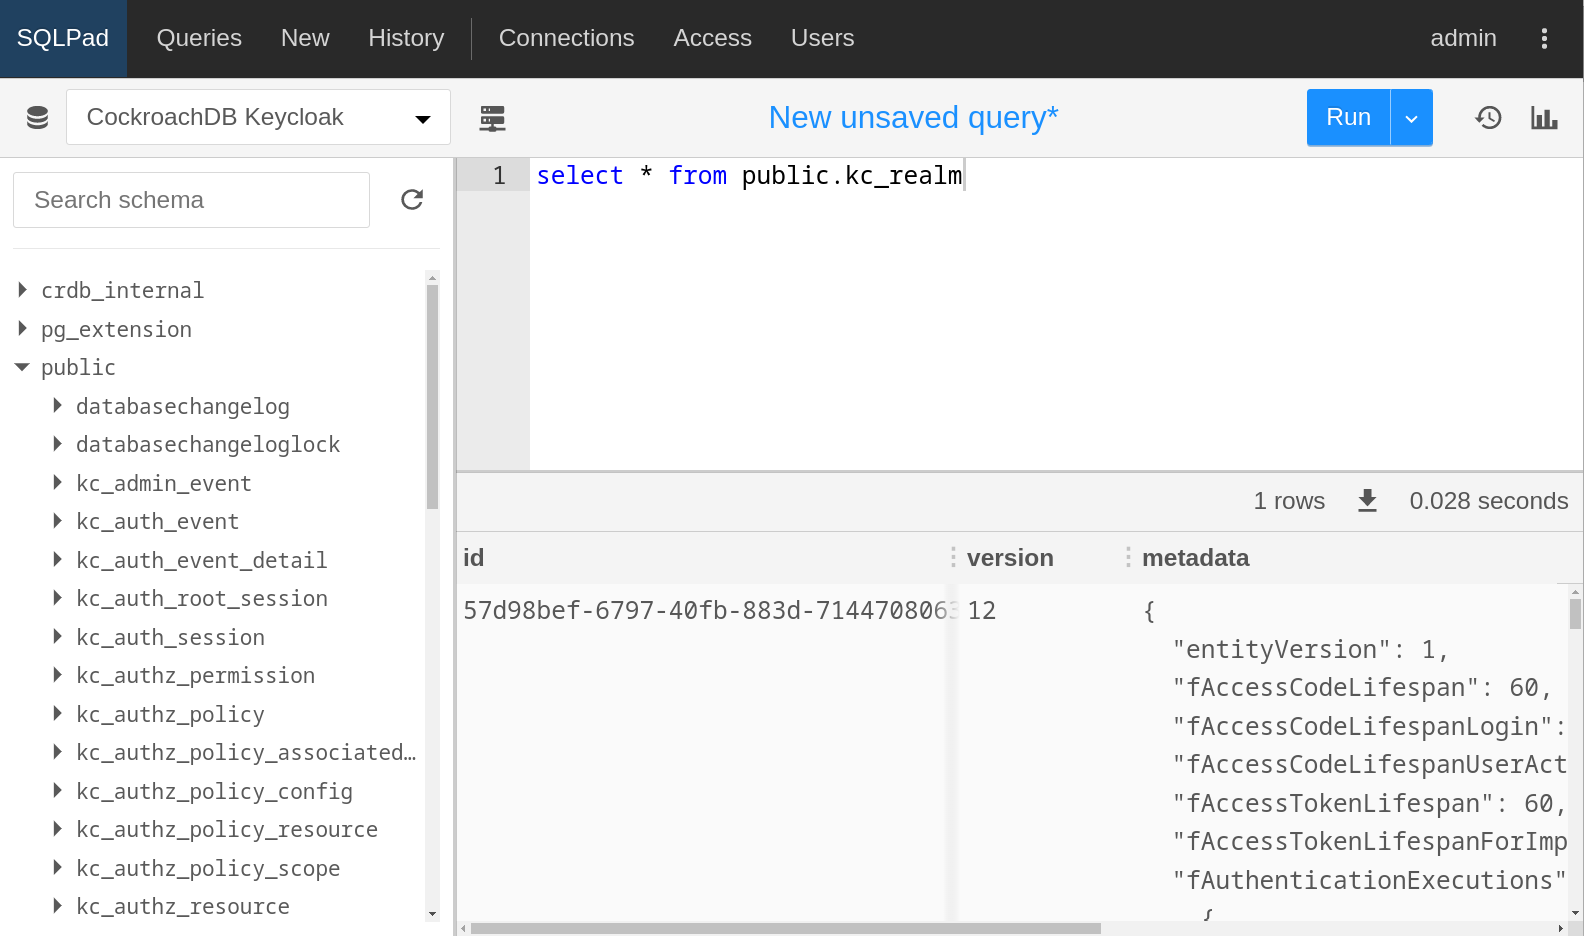
Task: Expand kc_authz_policy_resource table
Action: coord(57,829)
